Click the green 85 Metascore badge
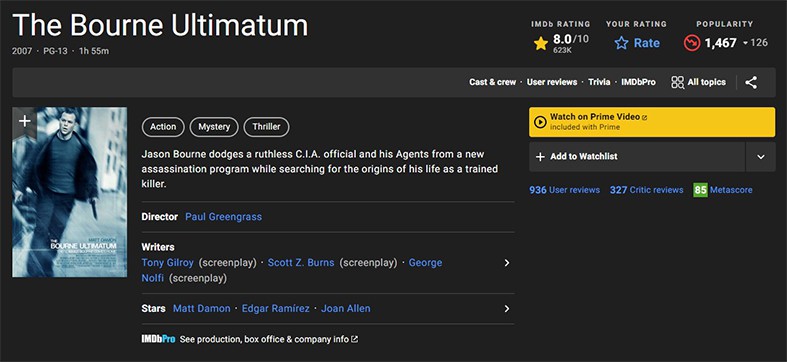The height and width of the screenshot is (362, 787). (x=700, y=190)
